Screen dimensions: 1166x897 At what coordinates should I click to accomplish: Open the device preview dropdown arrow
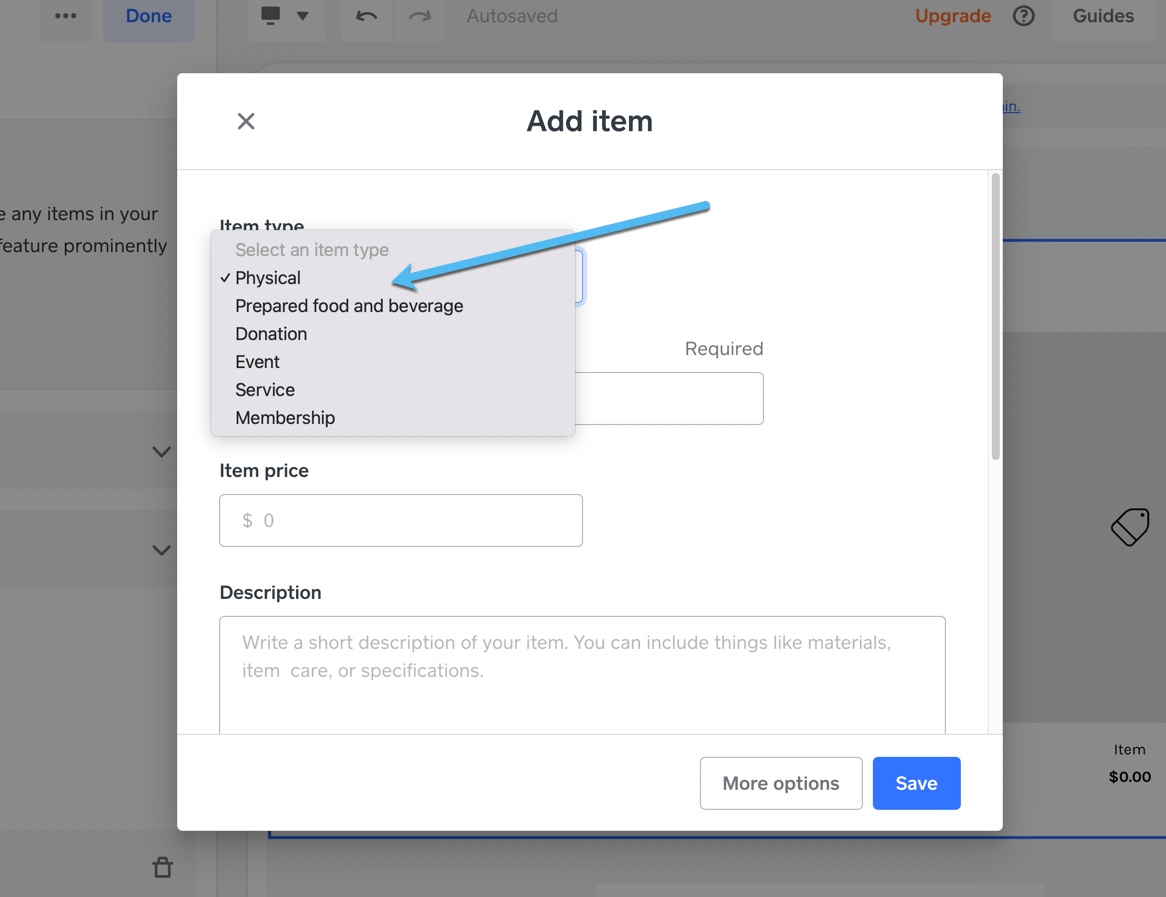click(301, 16)
